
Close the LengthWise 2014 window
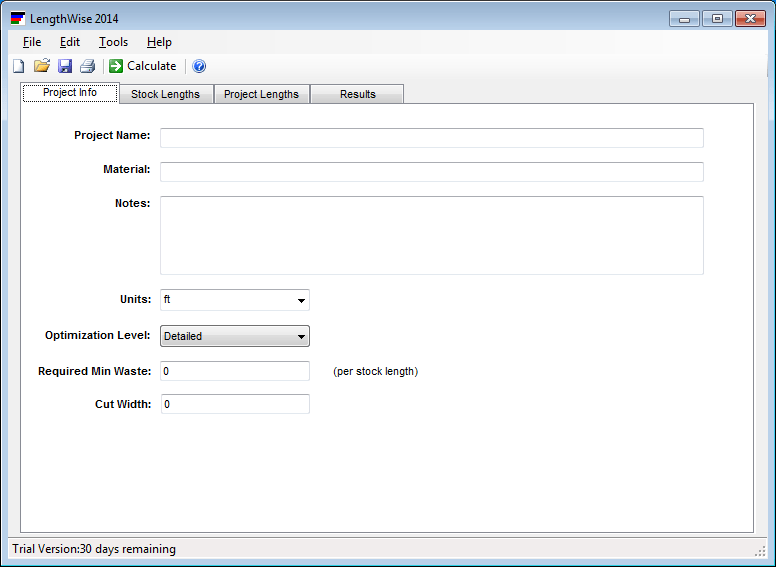[x=750, y=19]
